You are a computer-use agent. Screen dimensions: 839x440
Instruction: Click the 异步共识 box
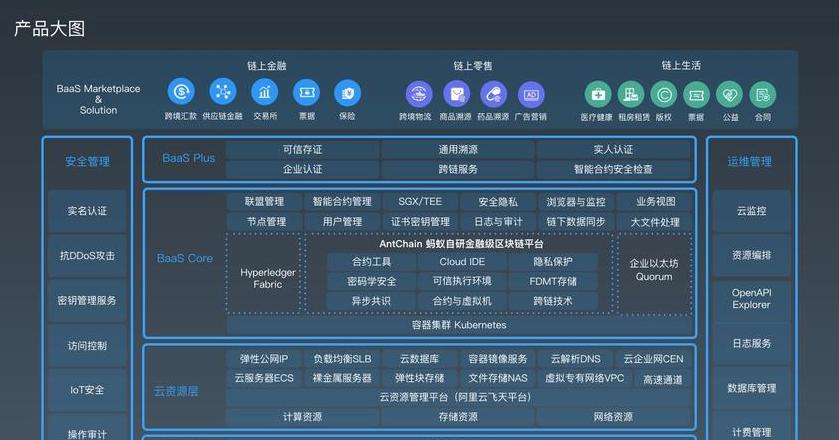click(371, 301)
